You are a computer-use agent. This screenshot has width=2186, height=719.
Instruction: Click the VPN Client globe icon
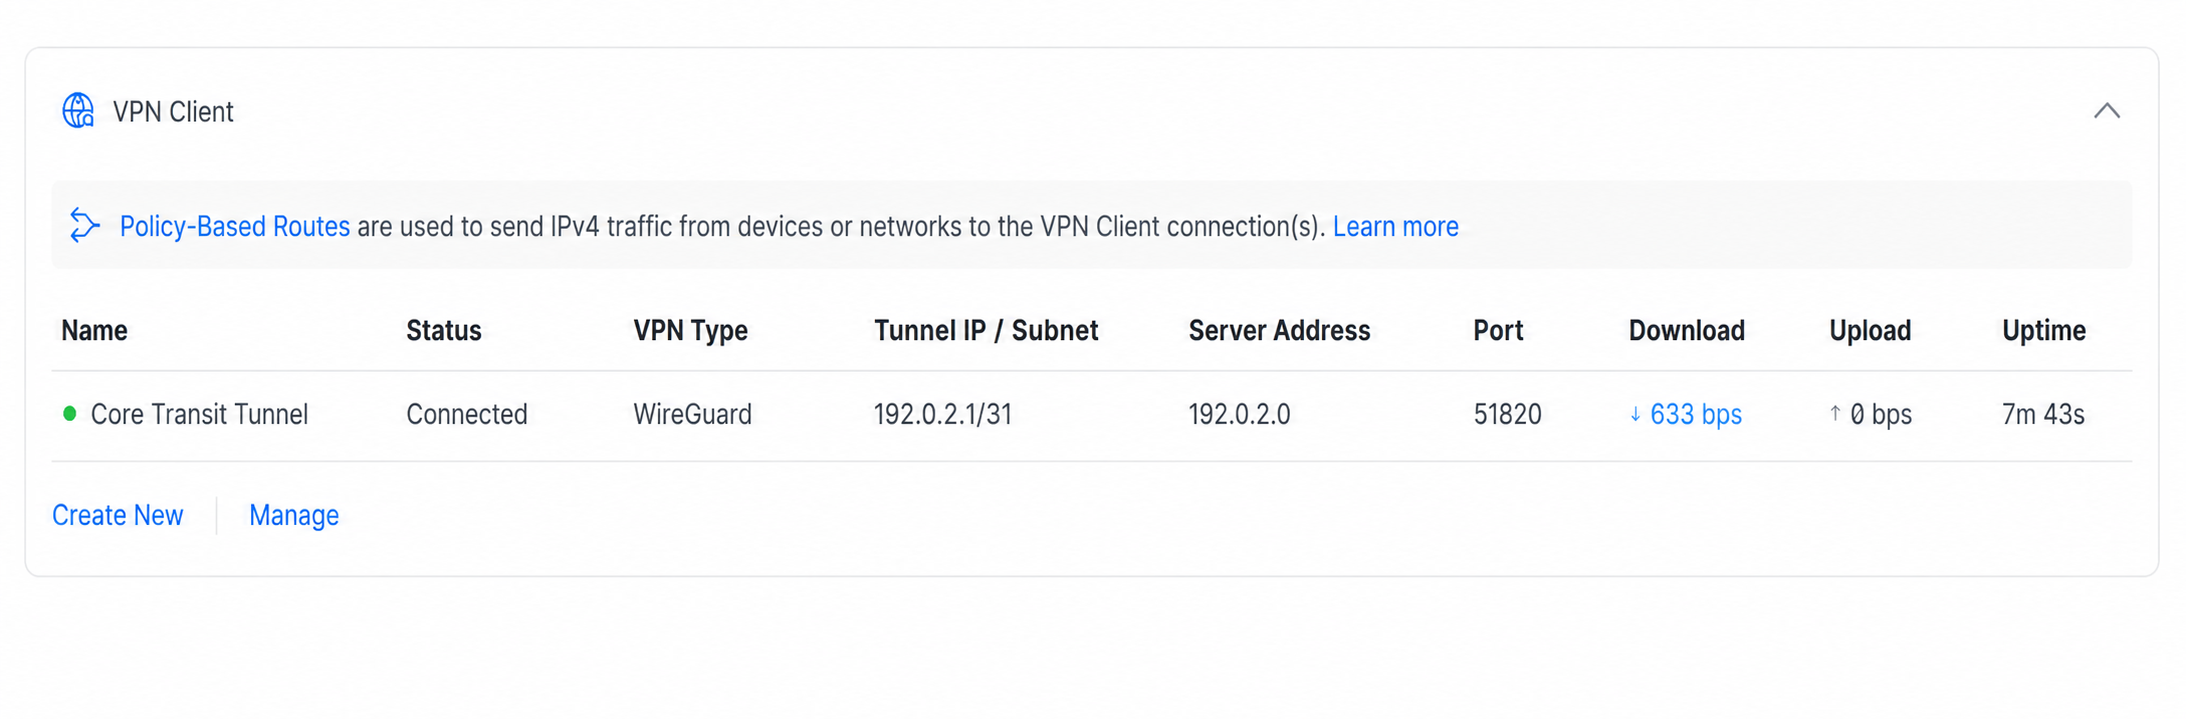(78, 111)
